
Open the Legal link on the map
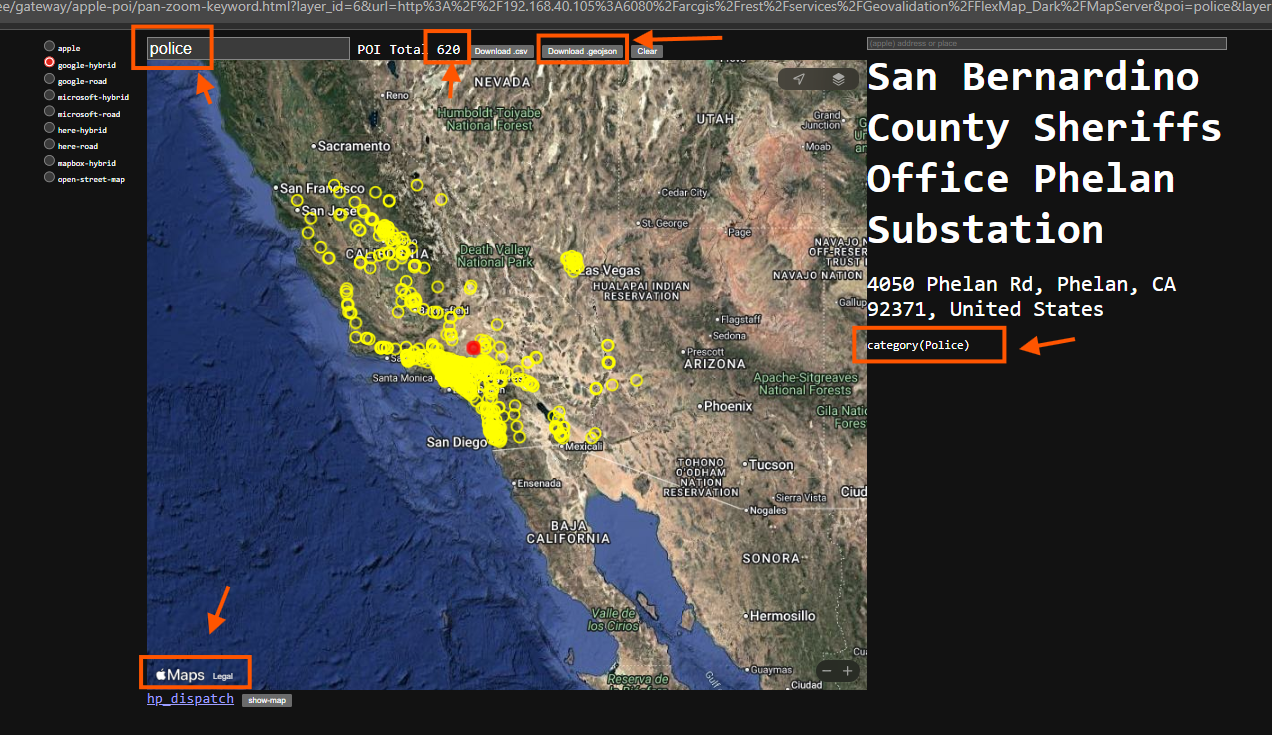coord(223,677)
